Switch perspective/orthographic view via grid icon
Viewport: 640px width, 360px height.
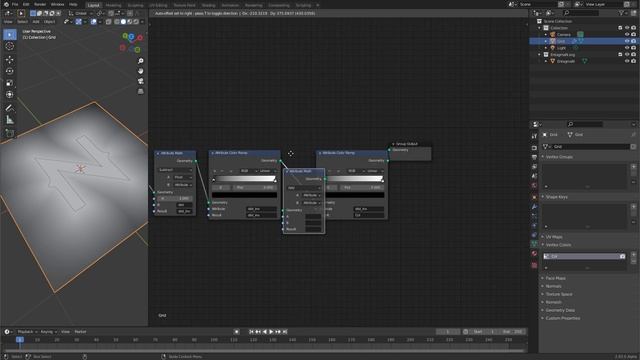(141, 91)
